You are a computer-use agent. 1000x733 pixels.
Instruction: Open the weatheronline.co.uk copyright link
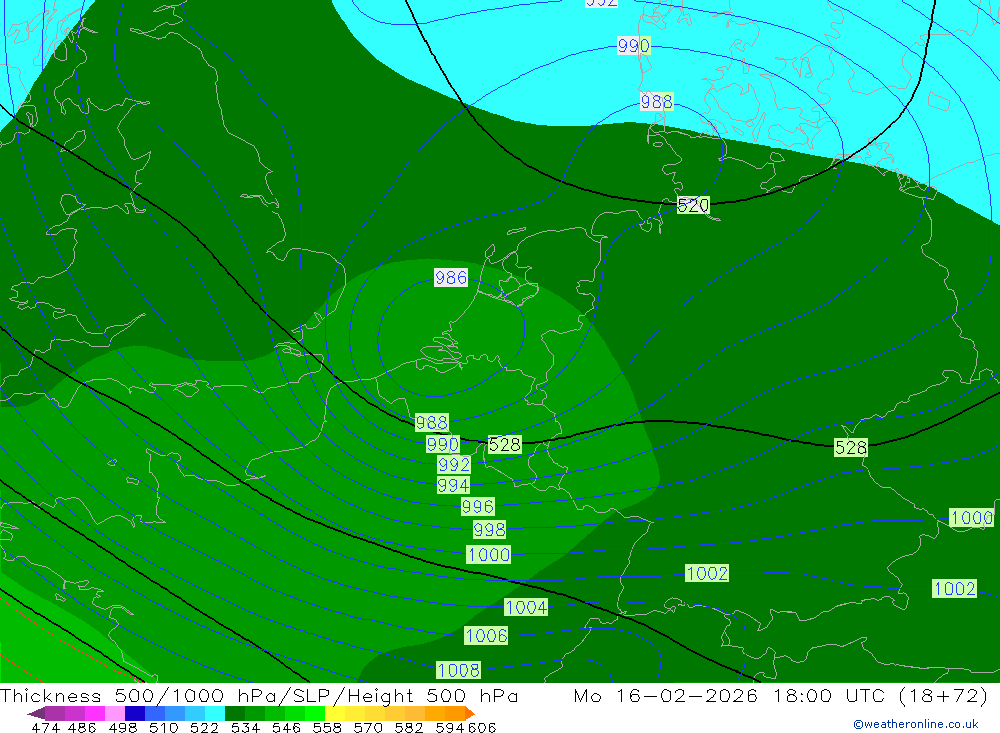pos(916,724)
